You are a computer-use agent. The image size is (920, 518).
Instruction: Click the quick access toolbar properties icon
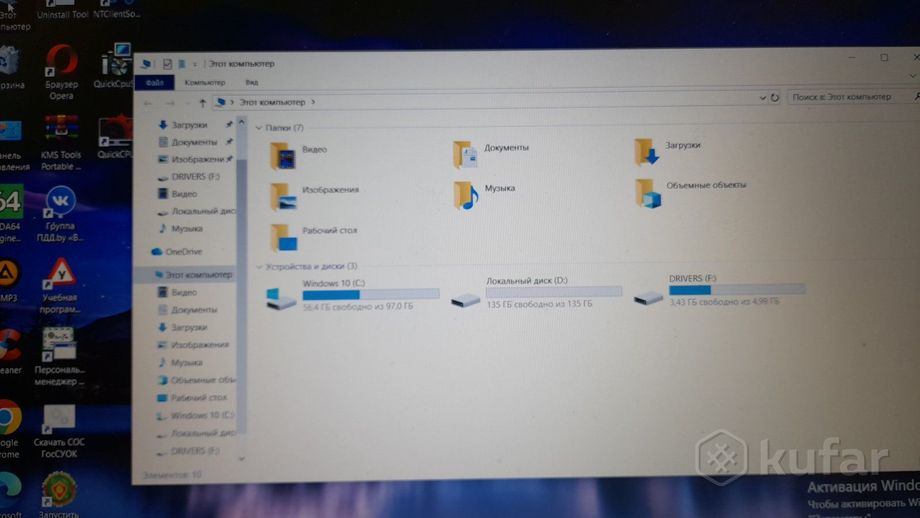pos(167,64)
